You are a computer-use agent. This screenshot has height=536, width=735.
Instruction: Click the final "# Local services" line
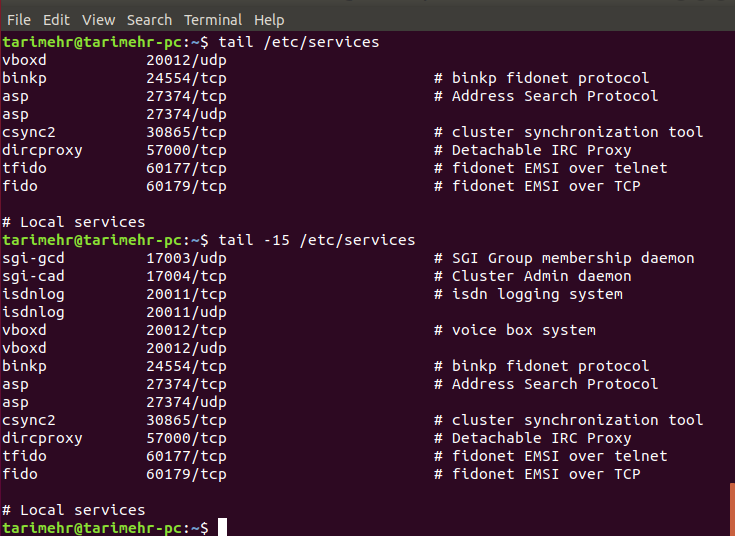coord(74,510)
